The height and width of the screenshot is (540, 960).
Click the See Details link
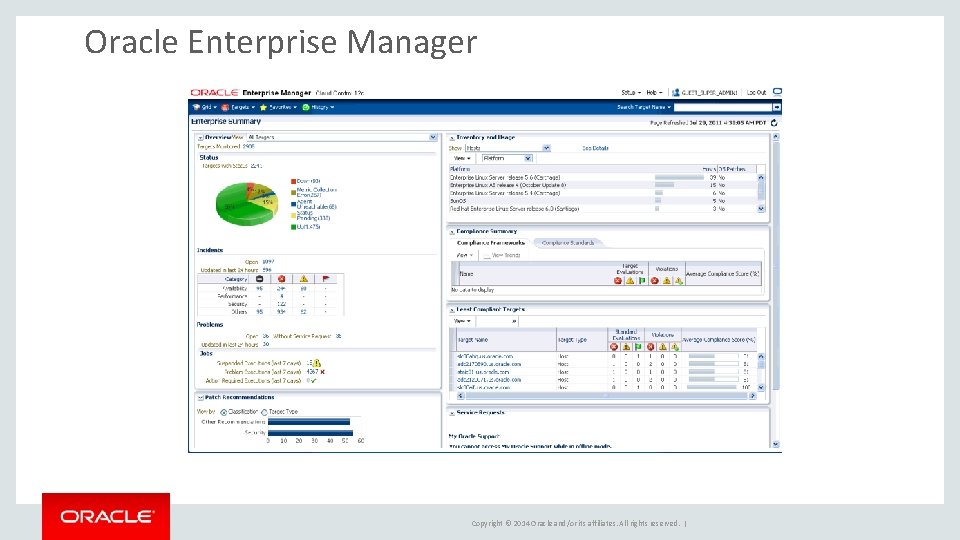pyautogui.click(x=595, y=148)
